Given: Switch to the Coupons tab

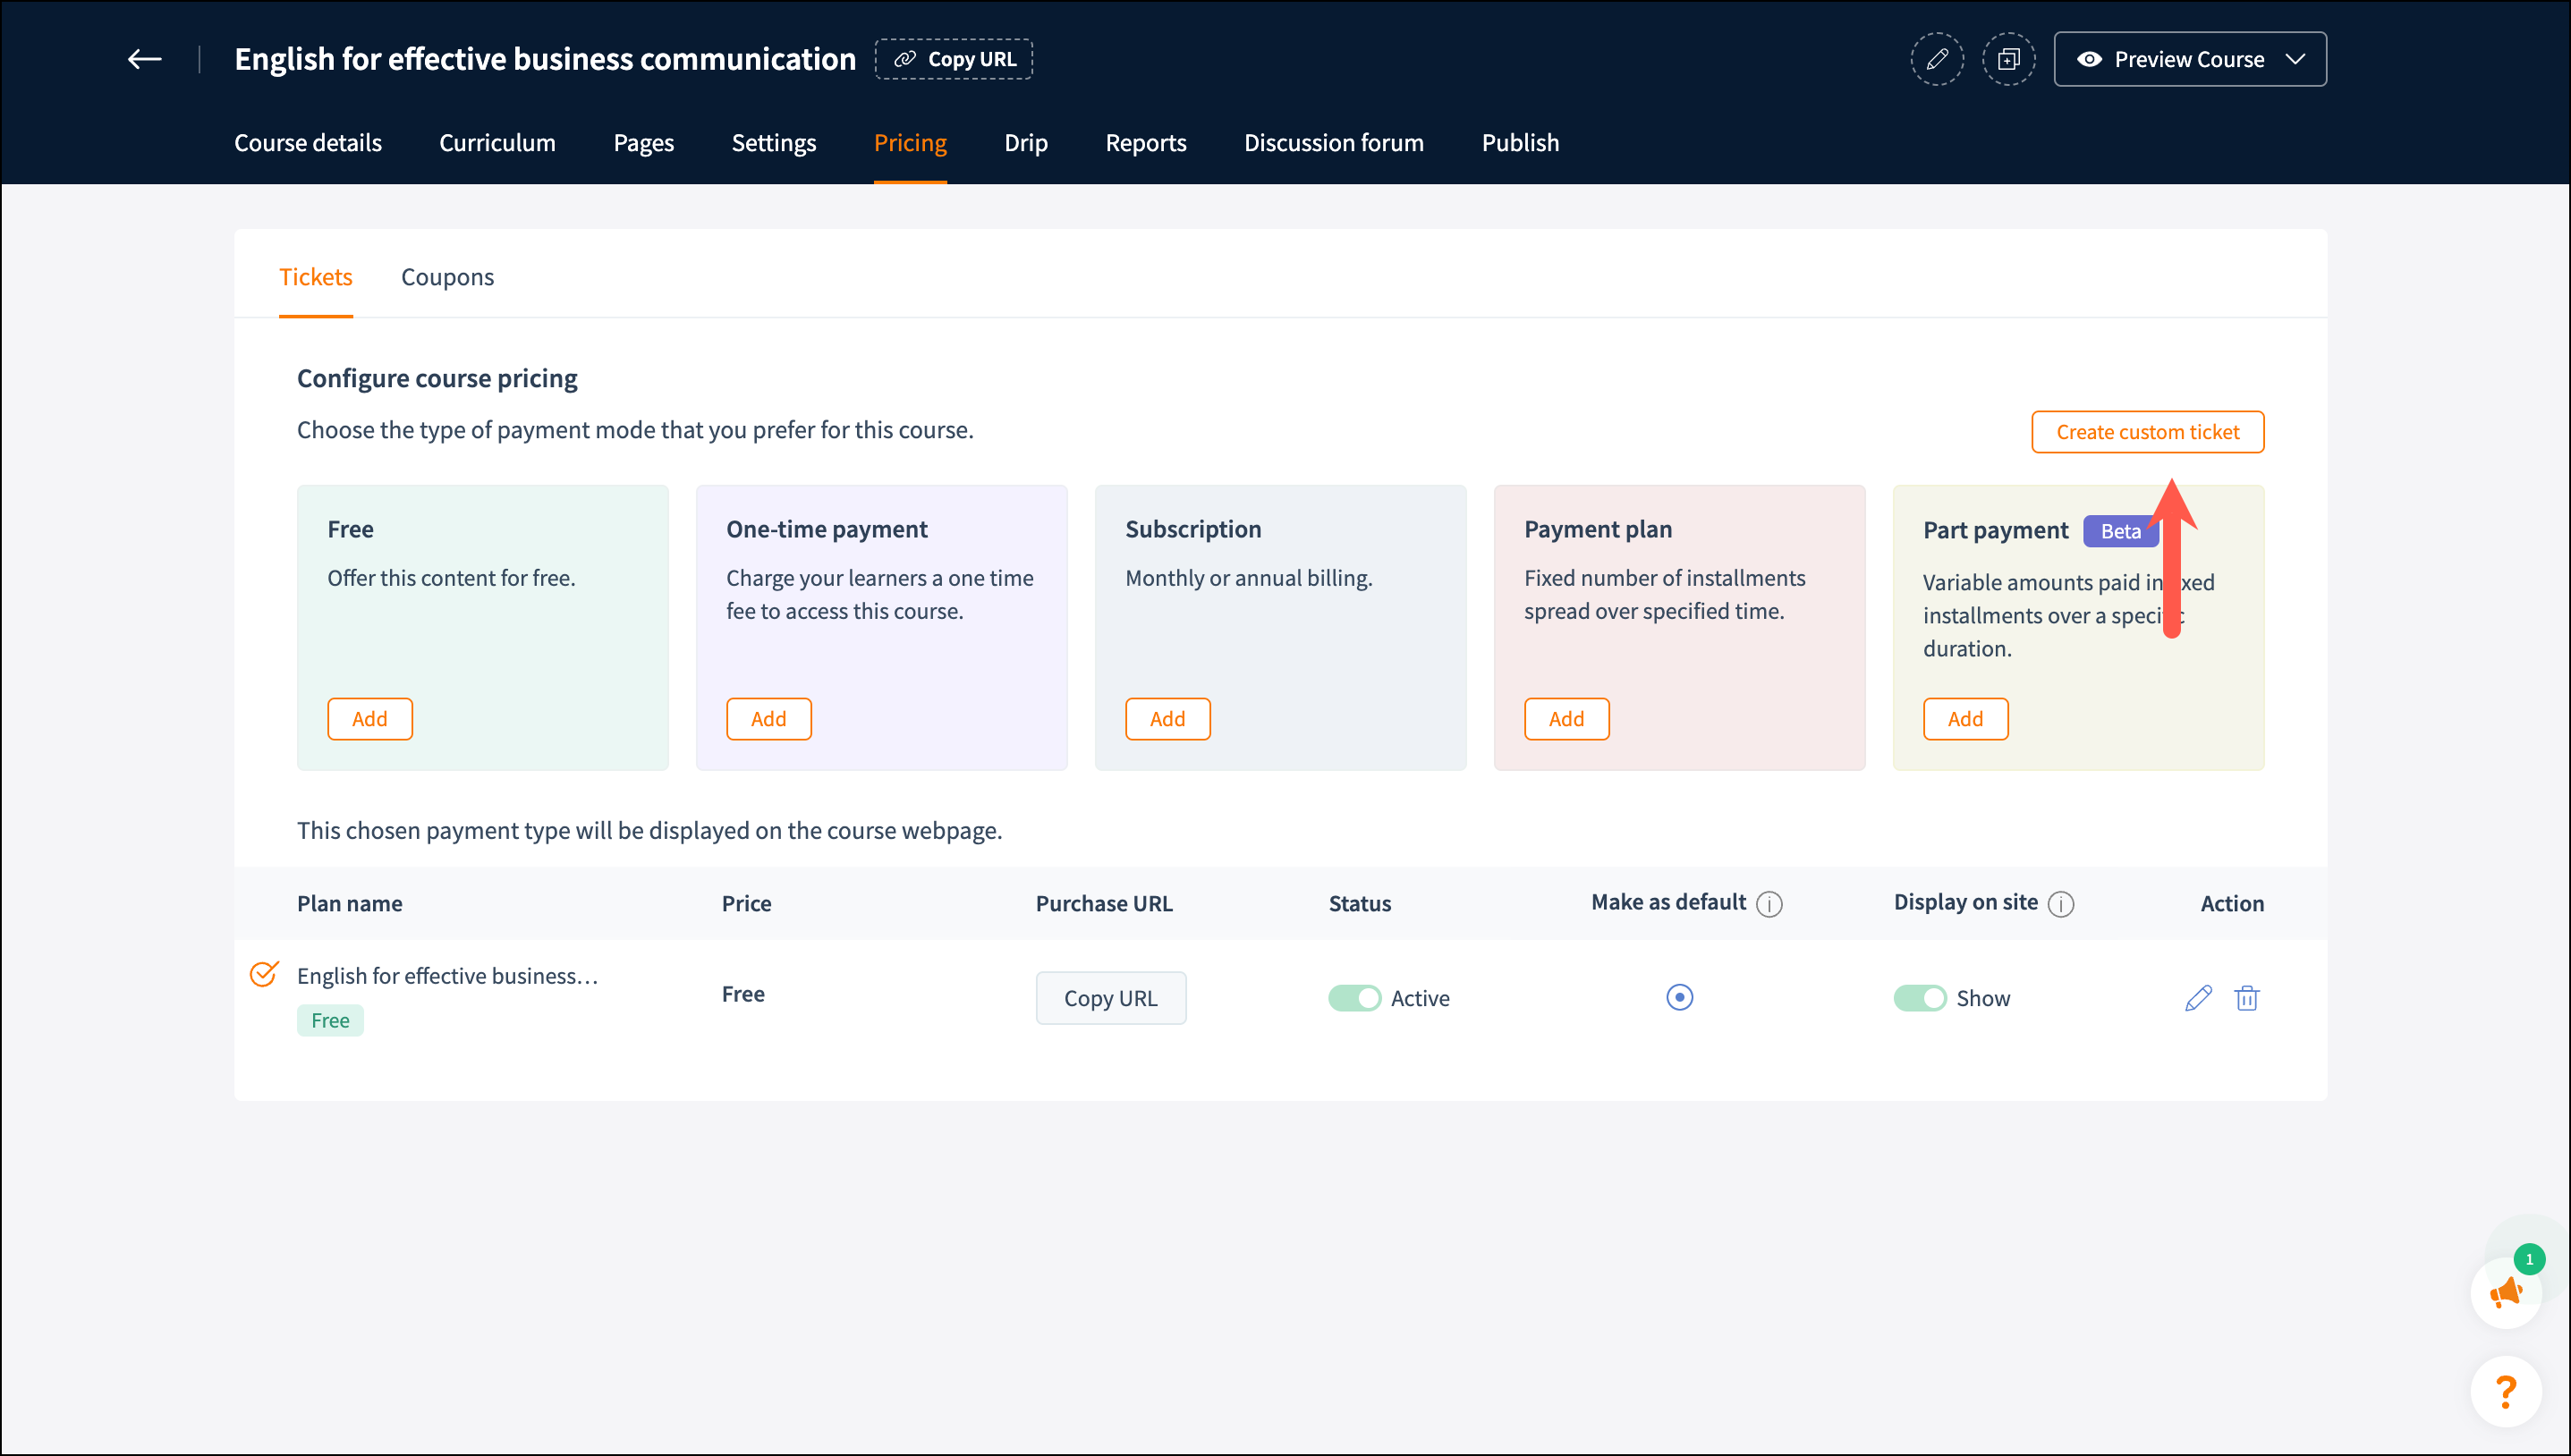Looking at the screenshot, I should coord(447,277).
